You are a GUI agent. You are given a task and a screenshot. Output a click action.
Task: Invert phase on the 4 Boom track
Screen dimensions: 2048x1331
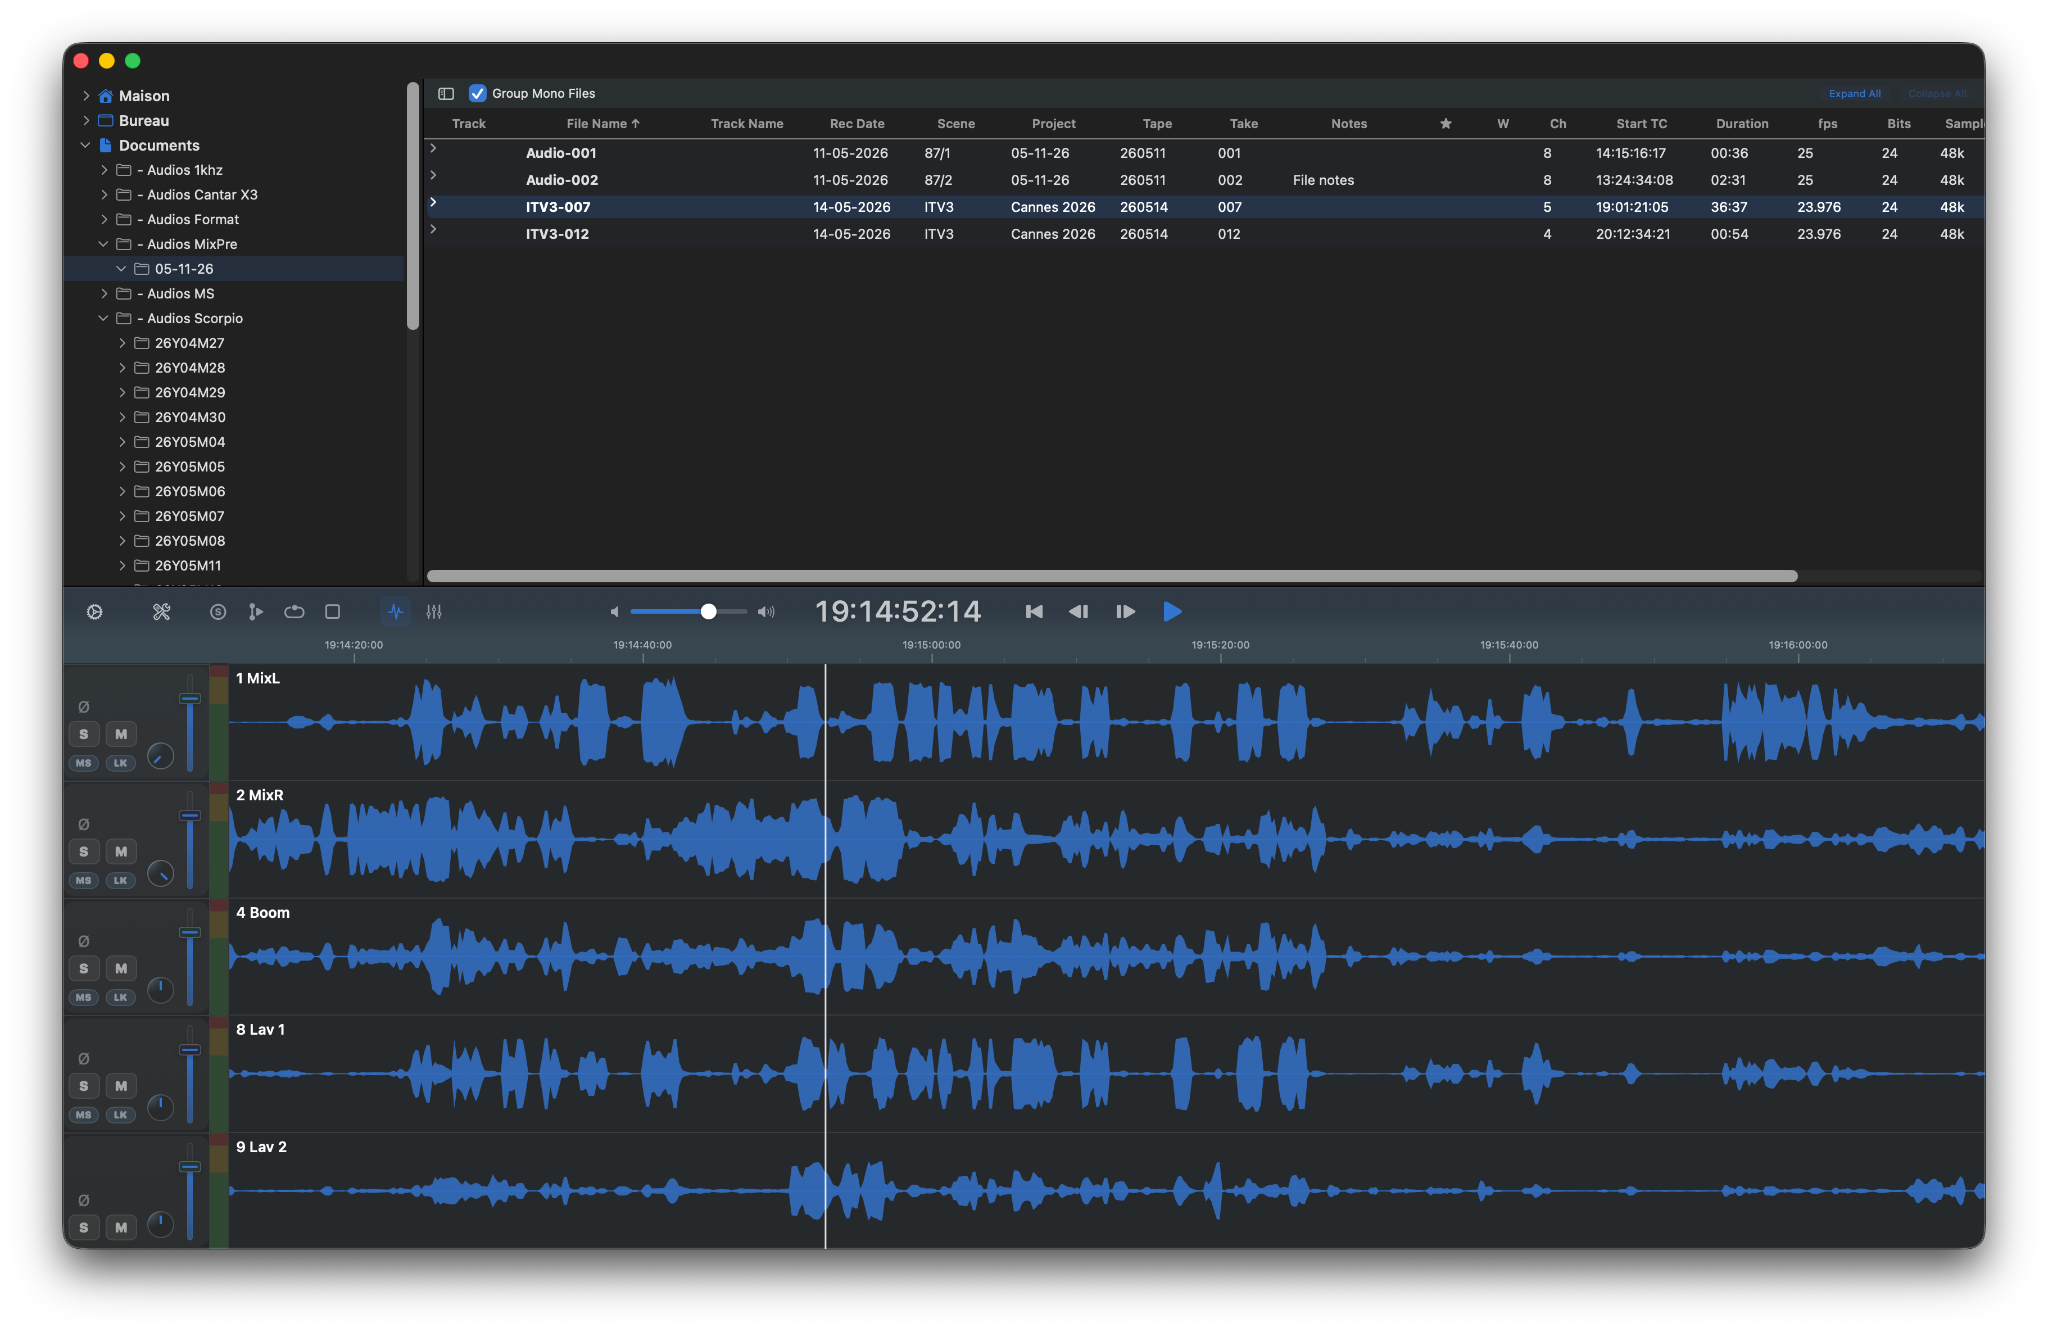[x=84, y=942]
